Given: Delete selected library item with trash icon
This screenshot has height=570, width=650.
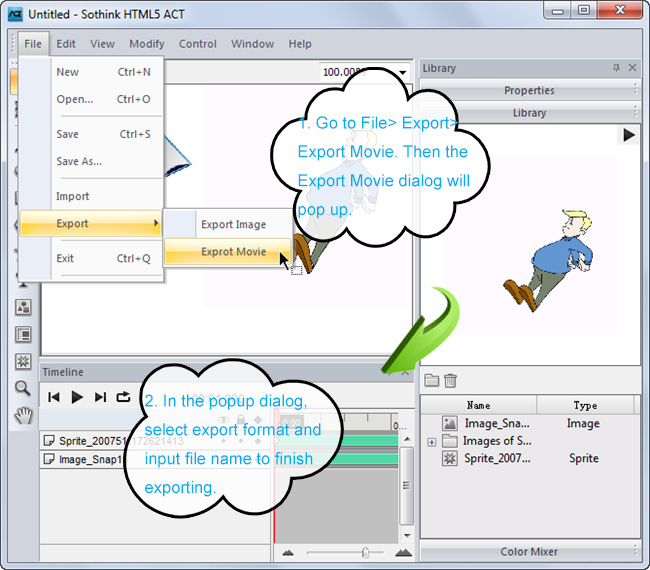Looking at the screenshot, I should tap(450, 380).
